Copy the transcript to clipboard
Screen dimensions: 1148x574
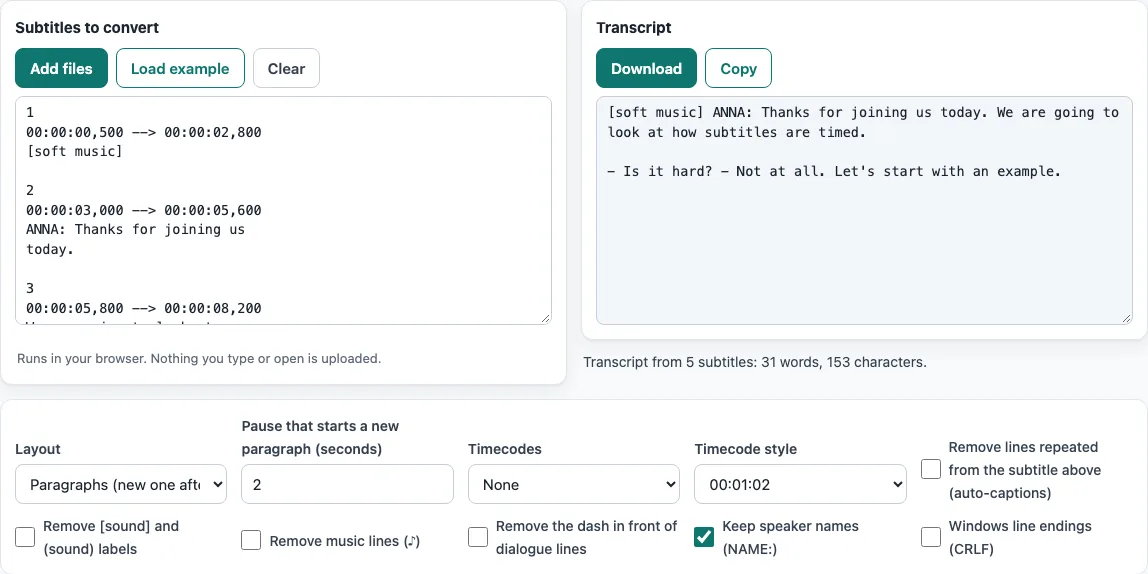pyautogui.click(x=738, y=68)
